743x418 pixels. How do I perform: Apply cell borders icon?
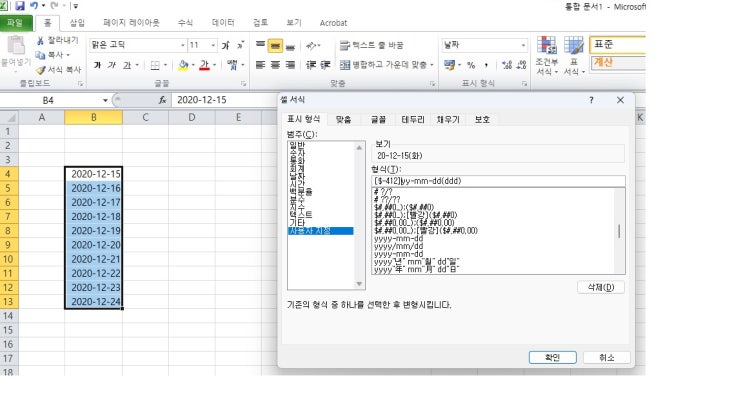click(x=155, y=65)
